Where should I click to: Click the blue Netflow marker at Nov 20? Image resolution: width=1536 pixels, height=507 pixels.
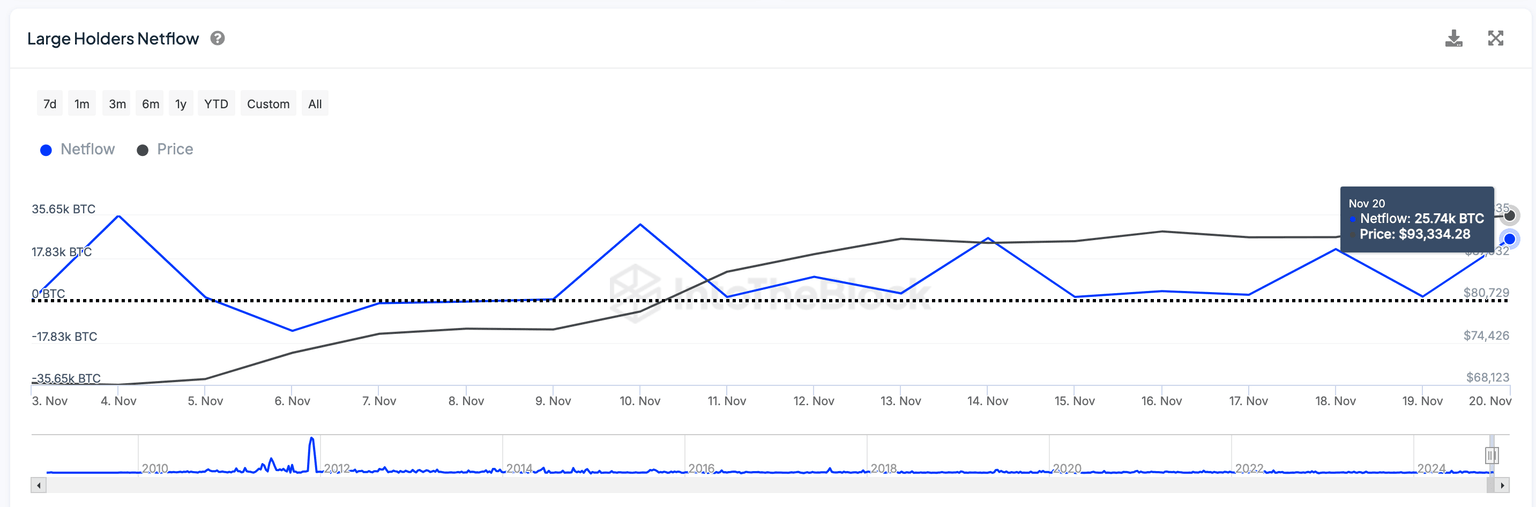coord(1509,239)
